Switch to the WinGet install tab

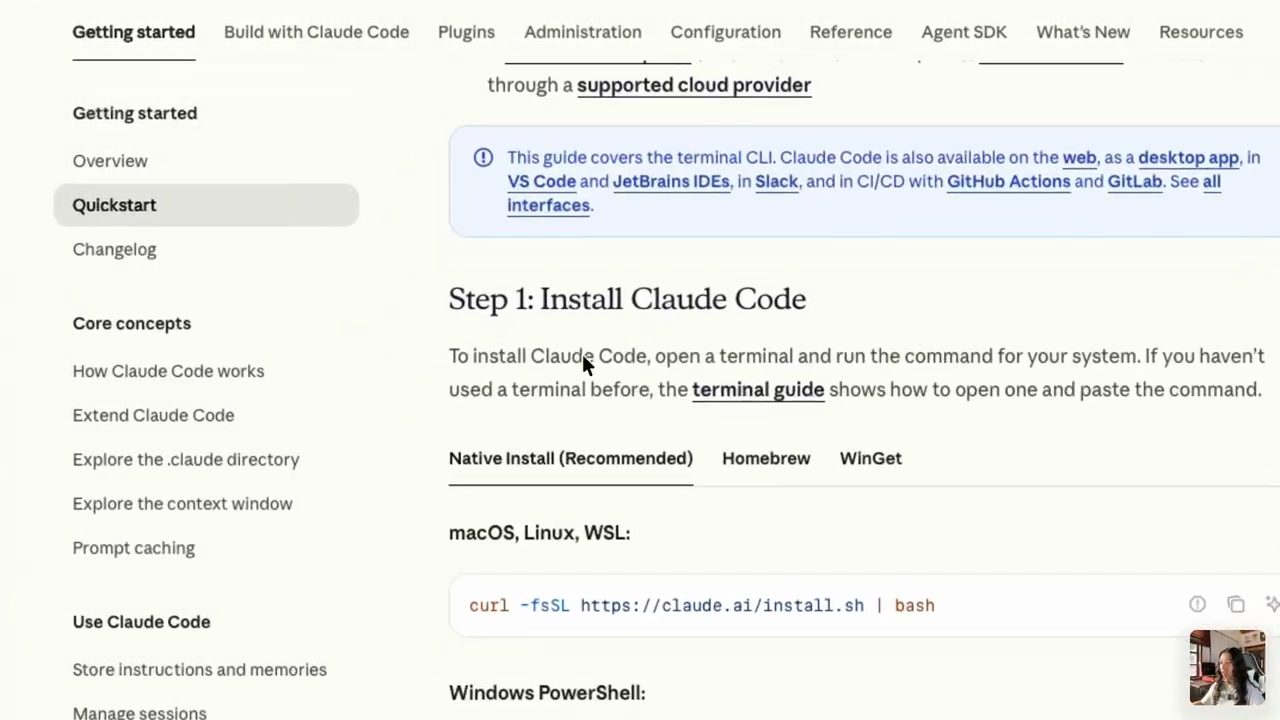tap(871, 458)
